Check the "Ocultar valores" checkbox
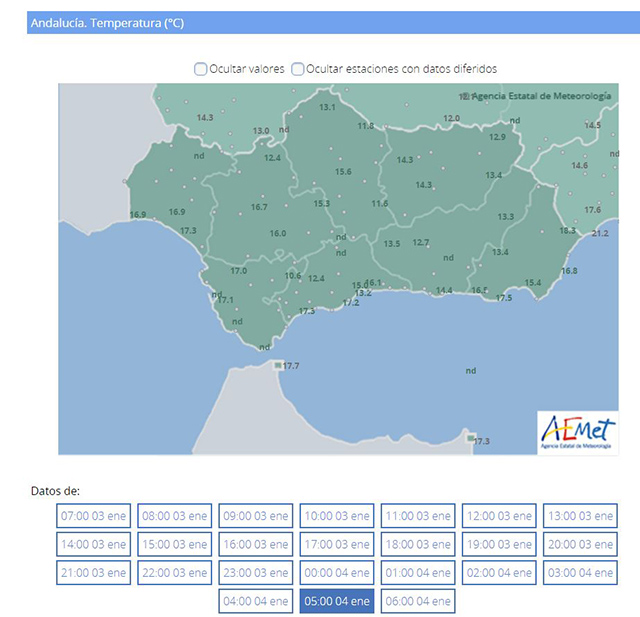Screen dimensions: 640x617 [x=201, y=69]
